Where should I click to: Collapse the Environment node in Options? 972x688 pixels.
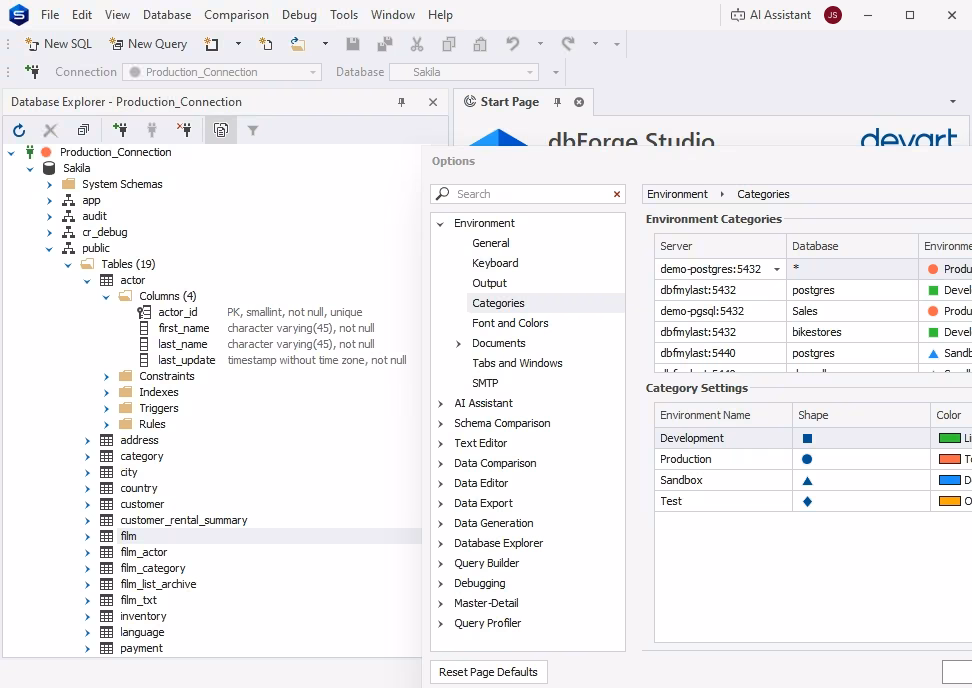(440, 224)
